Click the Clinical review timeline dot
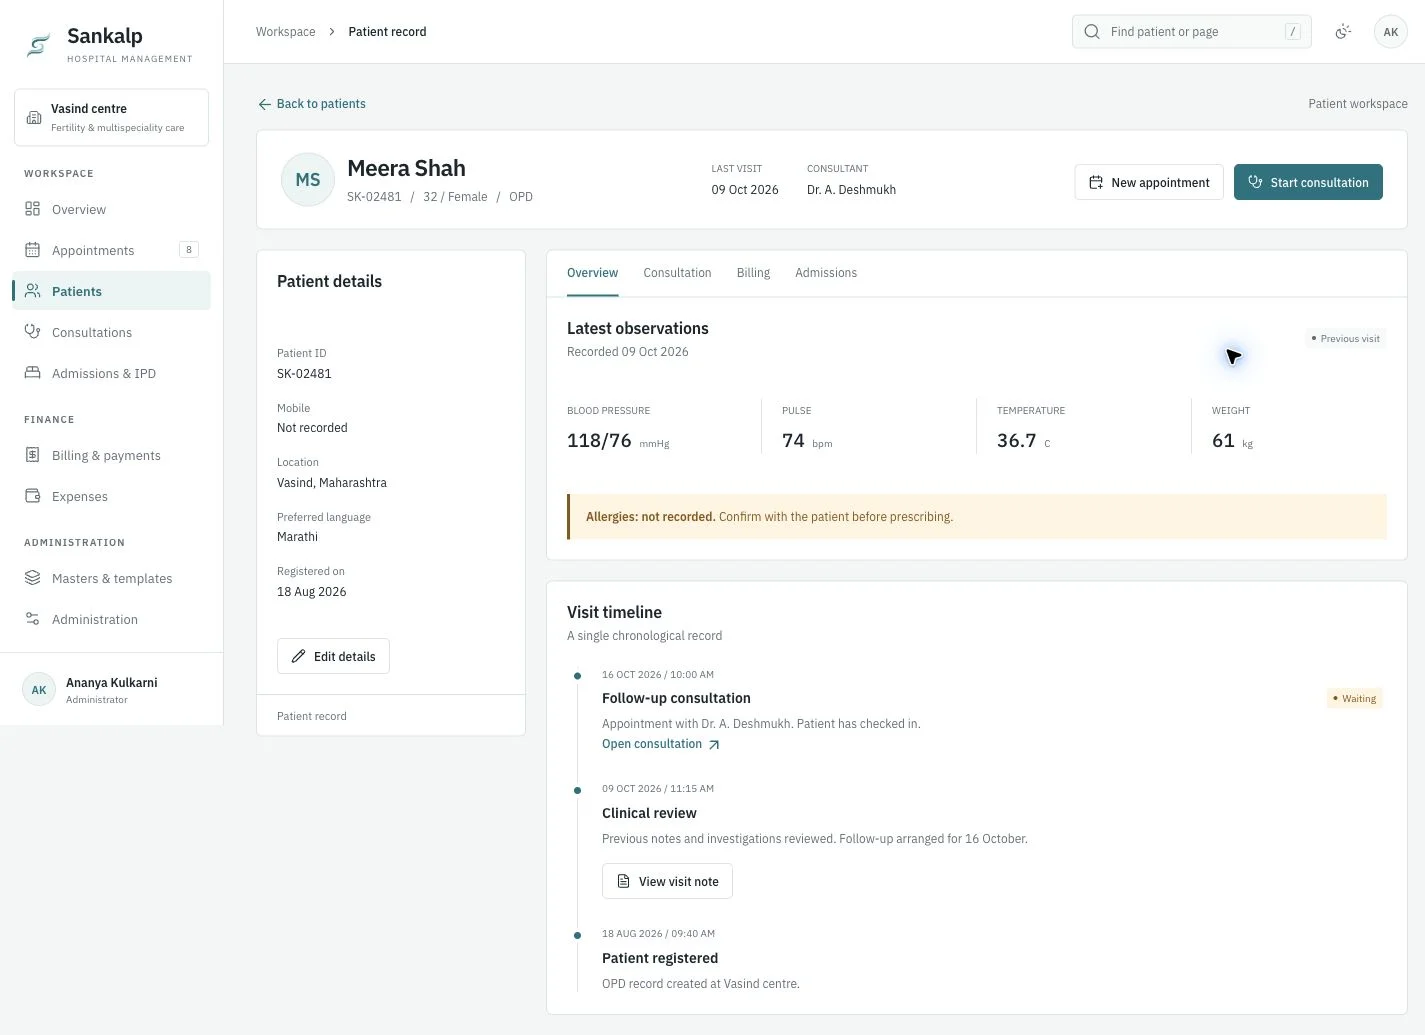Screen dimensions: 1425x1035 click(577, 791)
